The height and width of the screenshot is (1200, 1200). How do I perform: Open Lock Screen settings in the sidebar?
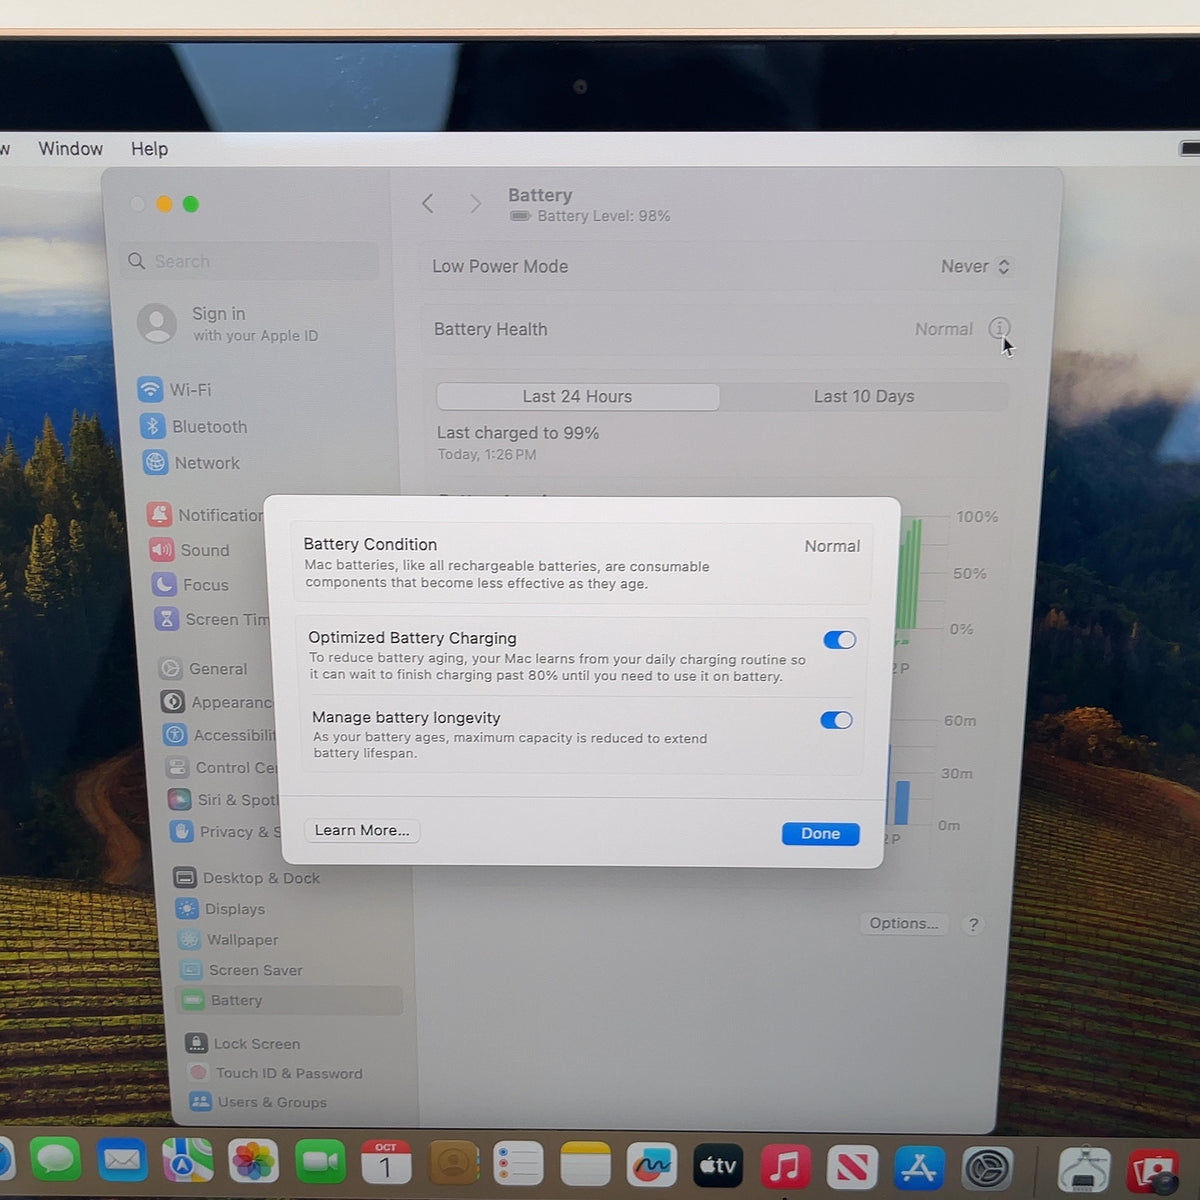pyautogui.click(x=243, y=1044)
